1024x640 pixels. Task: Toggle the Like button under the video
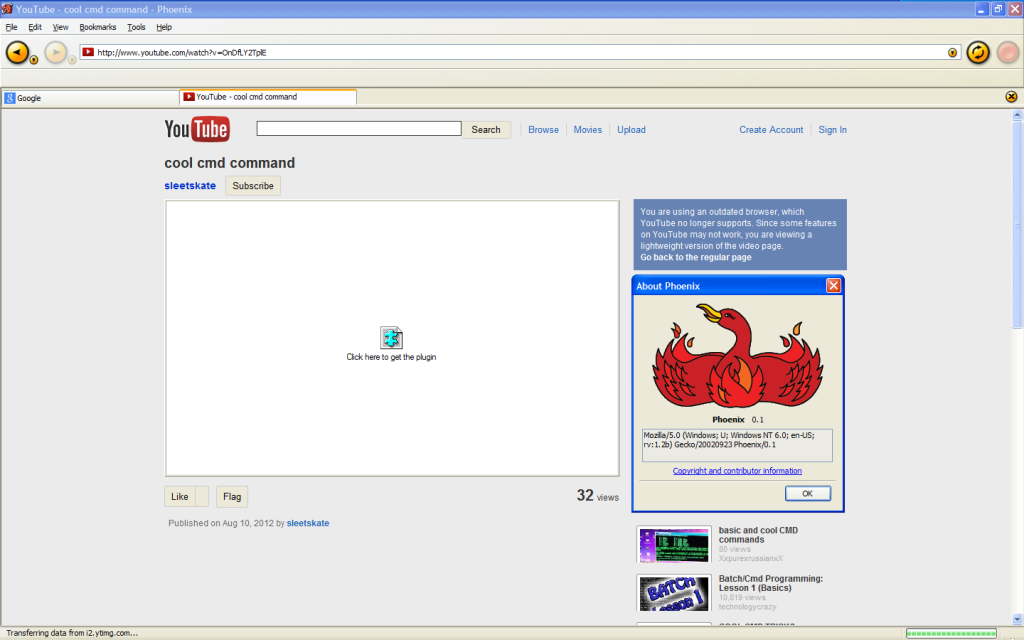pyautogui.click(x=180, y=496)
